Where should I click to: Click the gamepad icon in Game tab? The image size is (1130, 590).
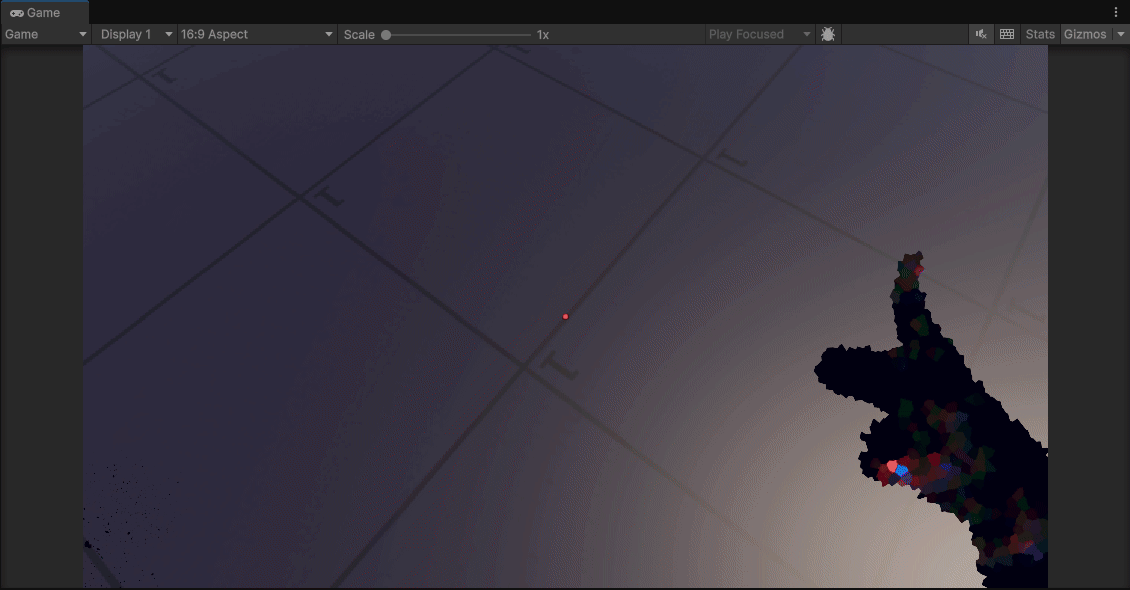[17, 13]
